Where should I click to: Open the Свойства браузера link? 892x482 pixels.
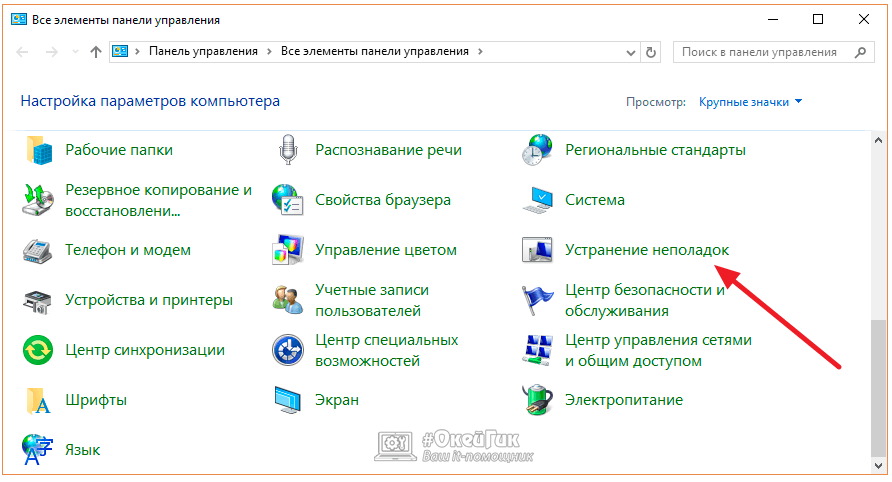(383, 200)
